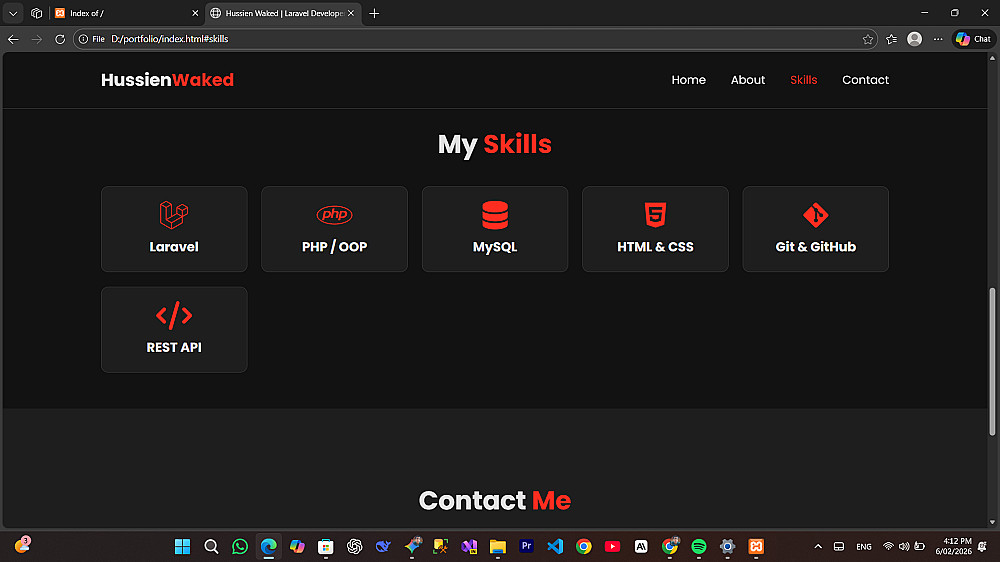The image size is (1000, 562).
Task: Open volume speaker tray icon
Action: click(x=904, y=547)
